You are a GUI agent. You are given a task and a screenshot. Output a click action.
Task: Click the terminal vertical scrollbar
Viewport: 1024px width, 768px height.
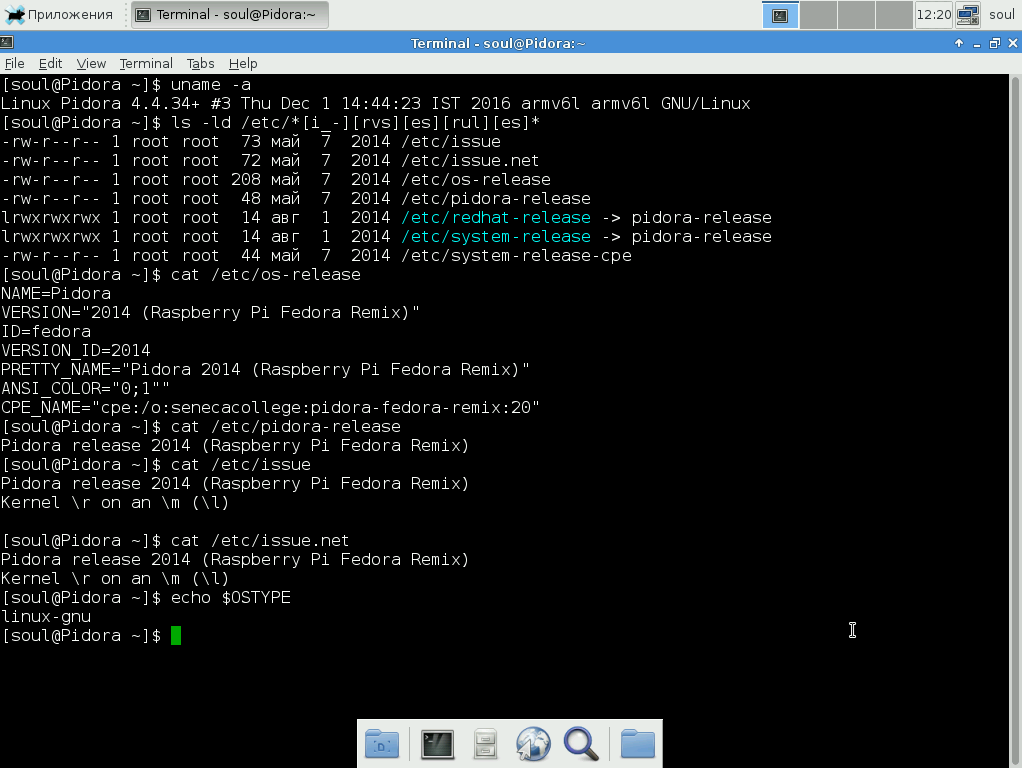[1016, 421]
